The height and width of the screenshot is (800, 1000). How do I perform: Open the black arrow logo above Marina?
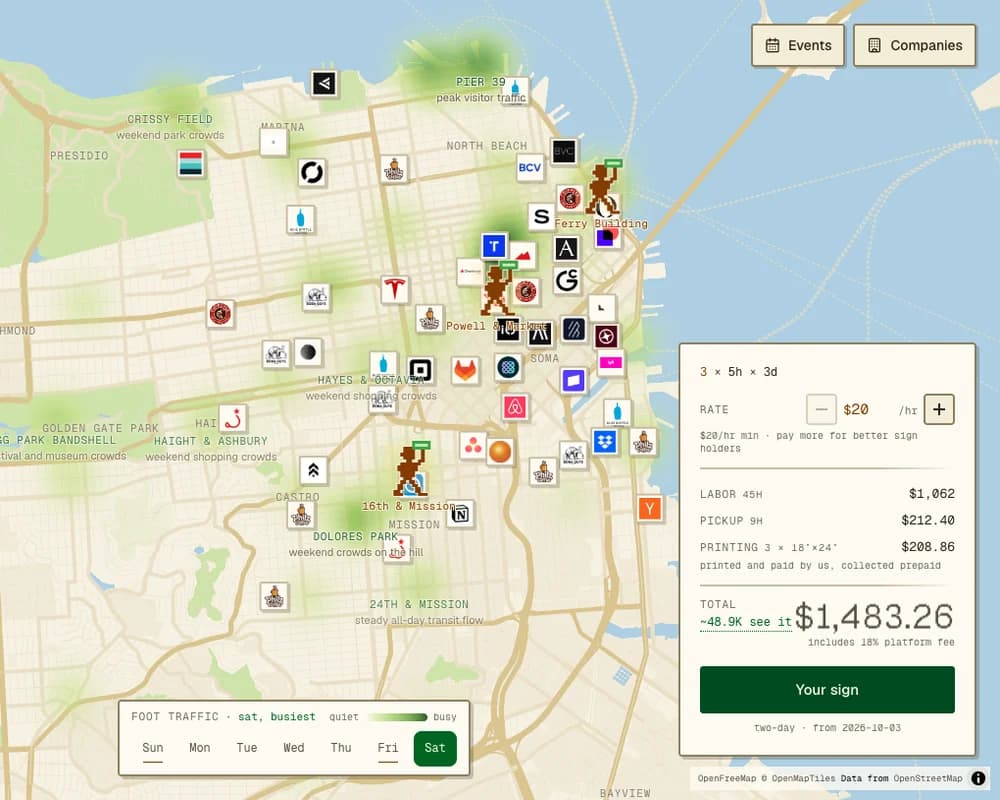tap(324, 83)
